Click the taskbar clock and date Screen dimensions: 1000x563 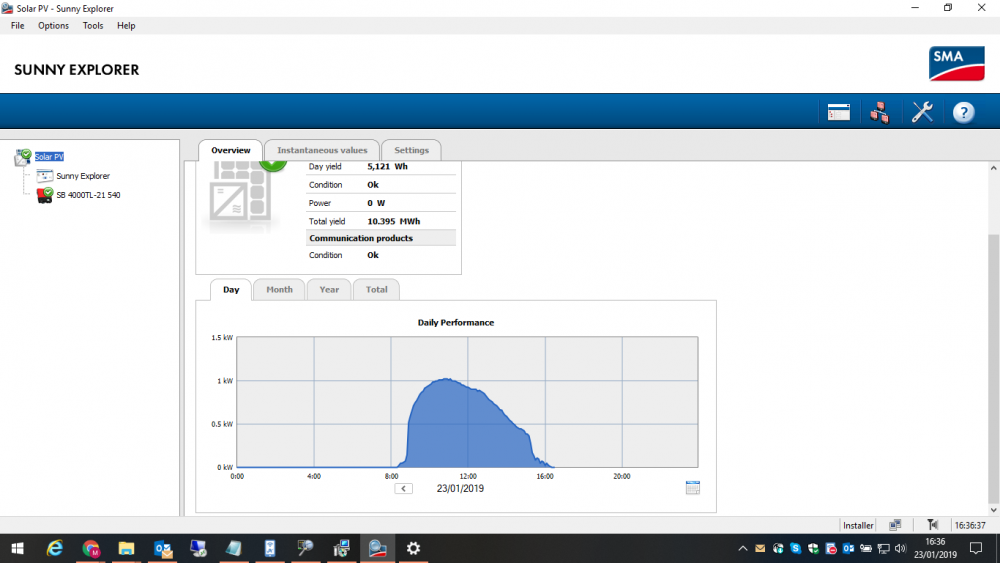point(936,548)
